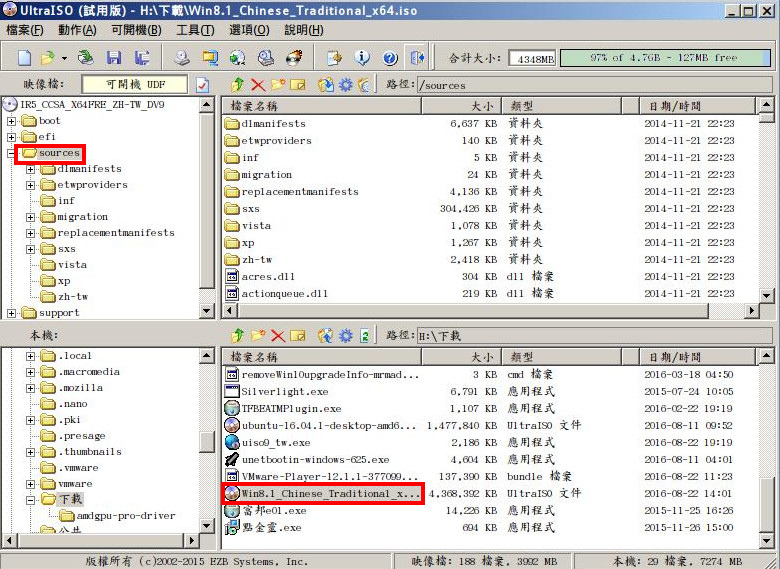The image size is (780, 569).
Task: Click red X delete icon in local toolbar
Action: (278, 336)
